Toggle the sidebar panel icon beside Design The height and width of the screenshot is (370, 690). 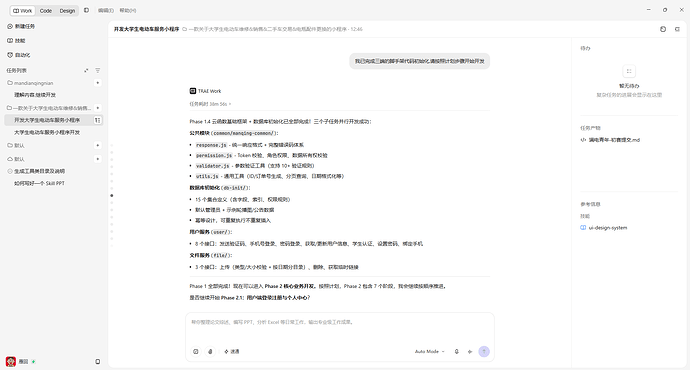86,10
